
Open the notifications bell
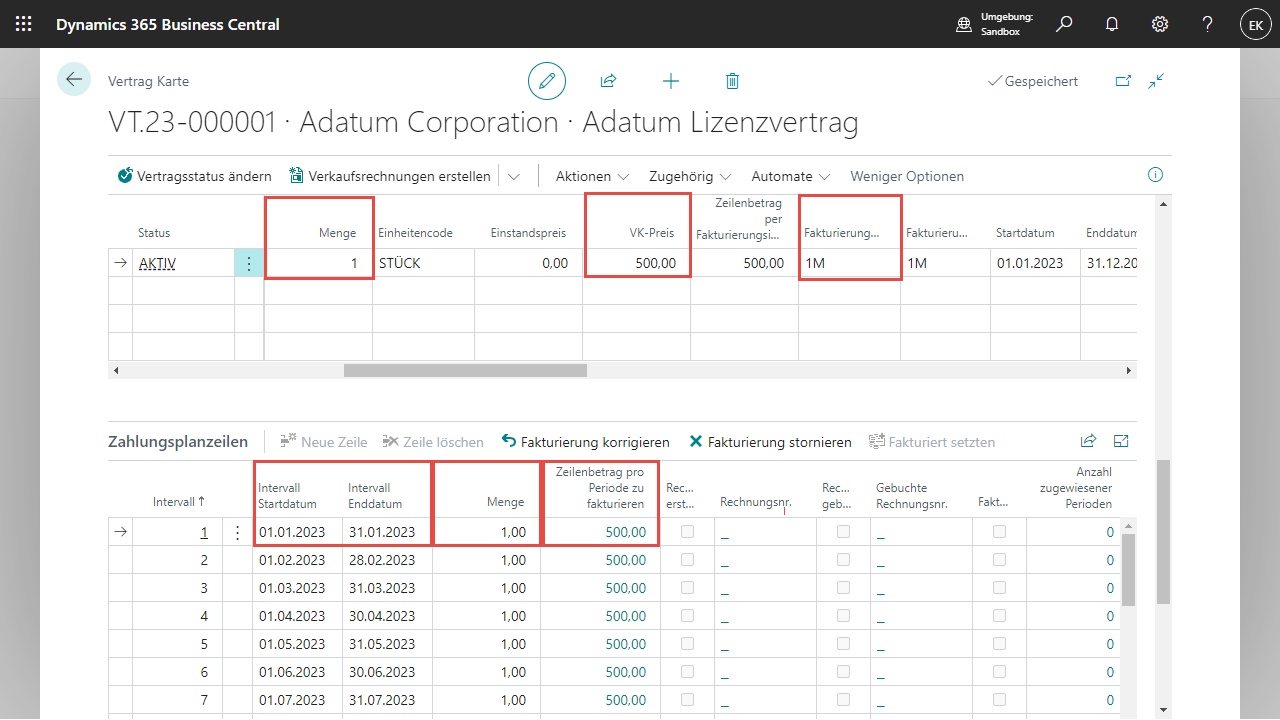click(1112, 24)
